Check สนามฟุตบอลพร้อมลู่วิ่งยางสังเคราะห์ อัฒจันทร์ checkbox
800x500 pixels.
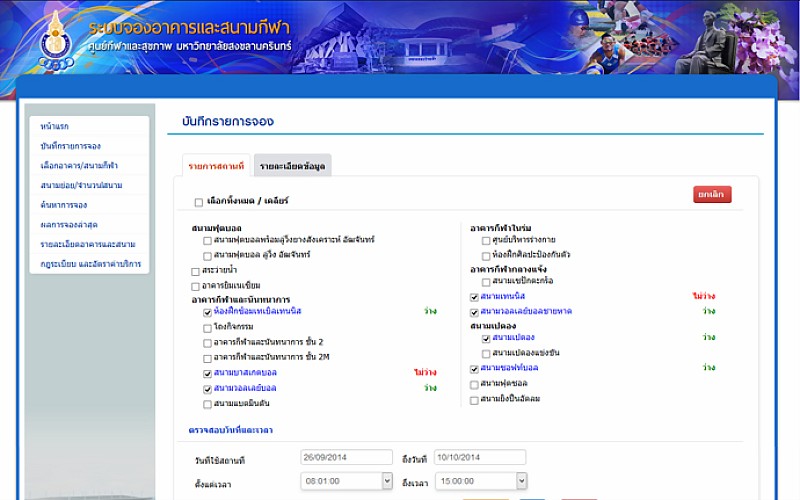tap(207, 241)
